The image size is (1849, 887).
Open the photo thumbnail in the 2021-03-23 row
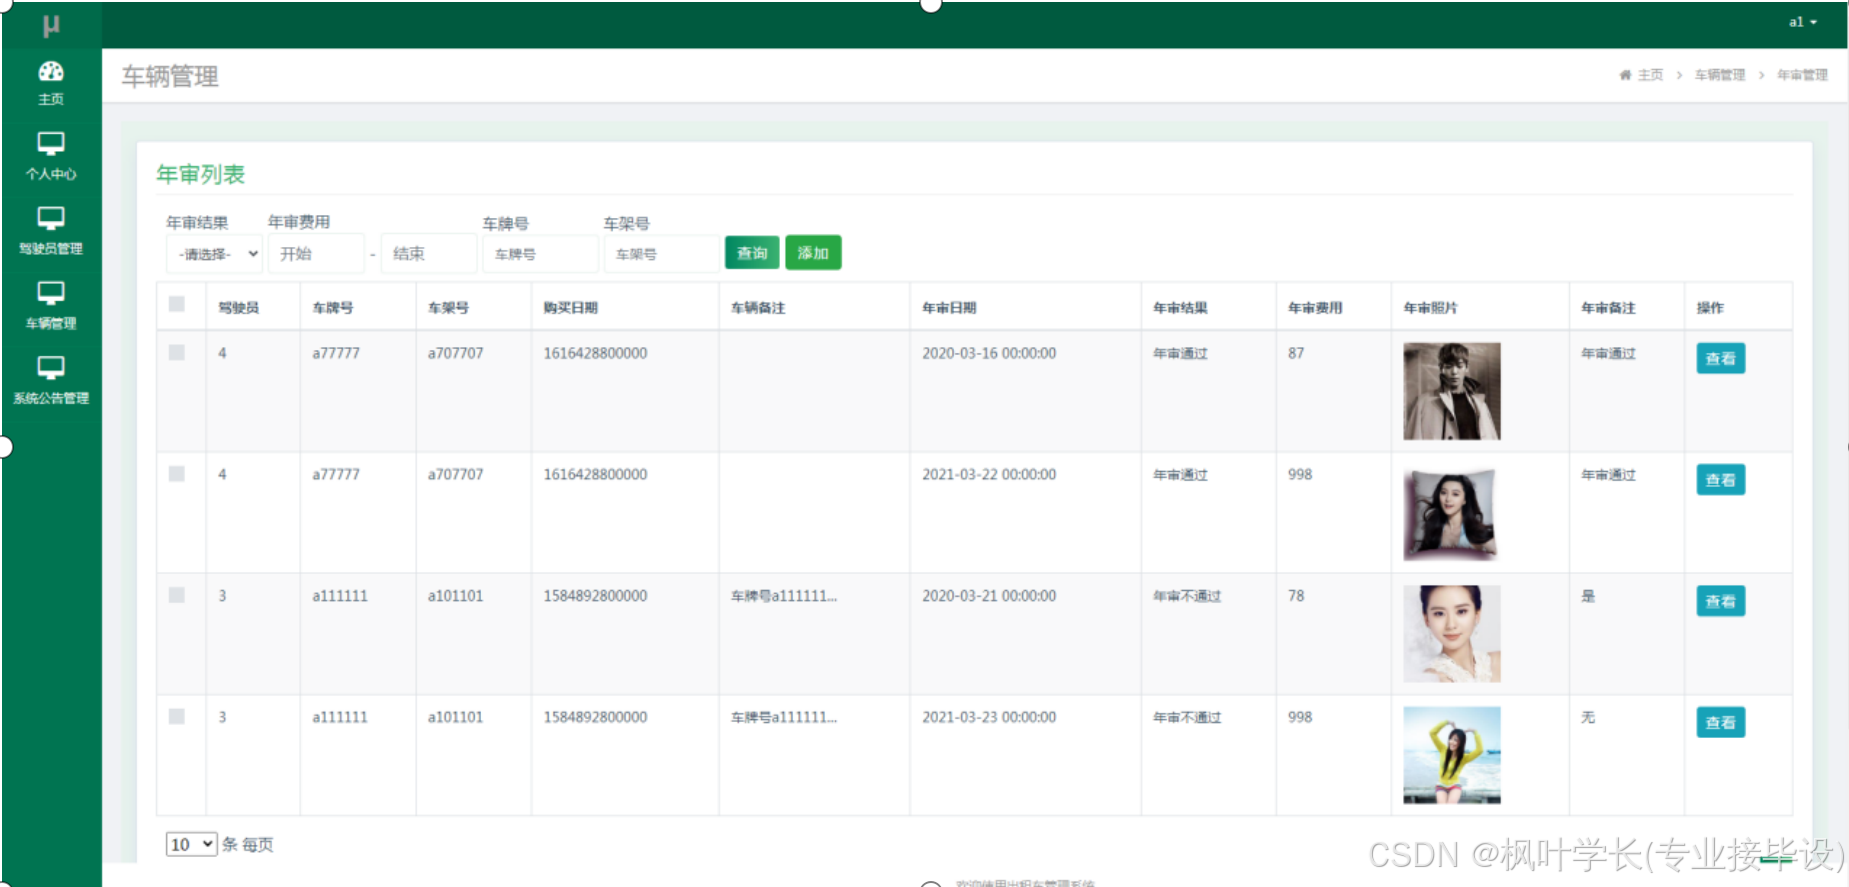click(x=1451, y=755)
